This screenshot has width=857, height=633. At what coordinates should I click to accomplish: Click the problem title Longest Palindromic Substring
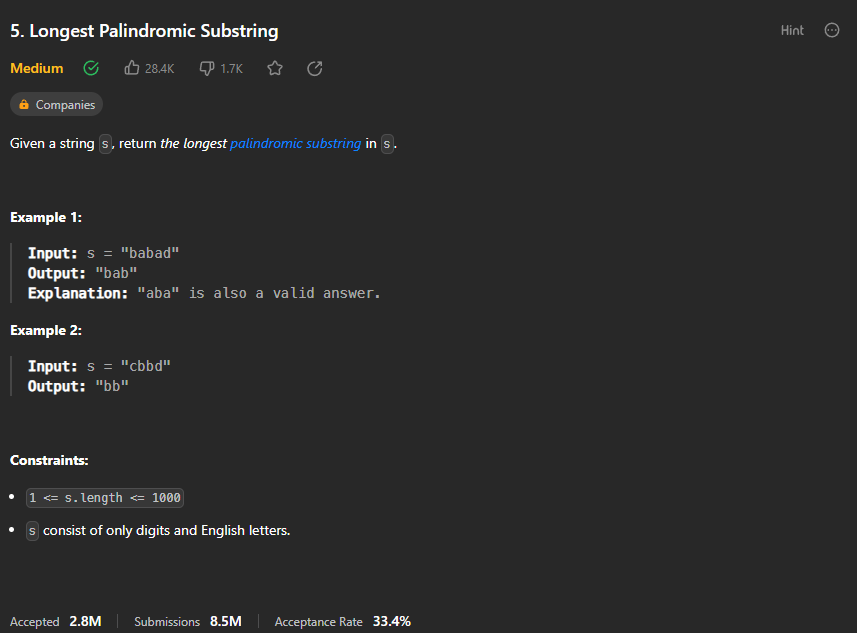point(143,31)
